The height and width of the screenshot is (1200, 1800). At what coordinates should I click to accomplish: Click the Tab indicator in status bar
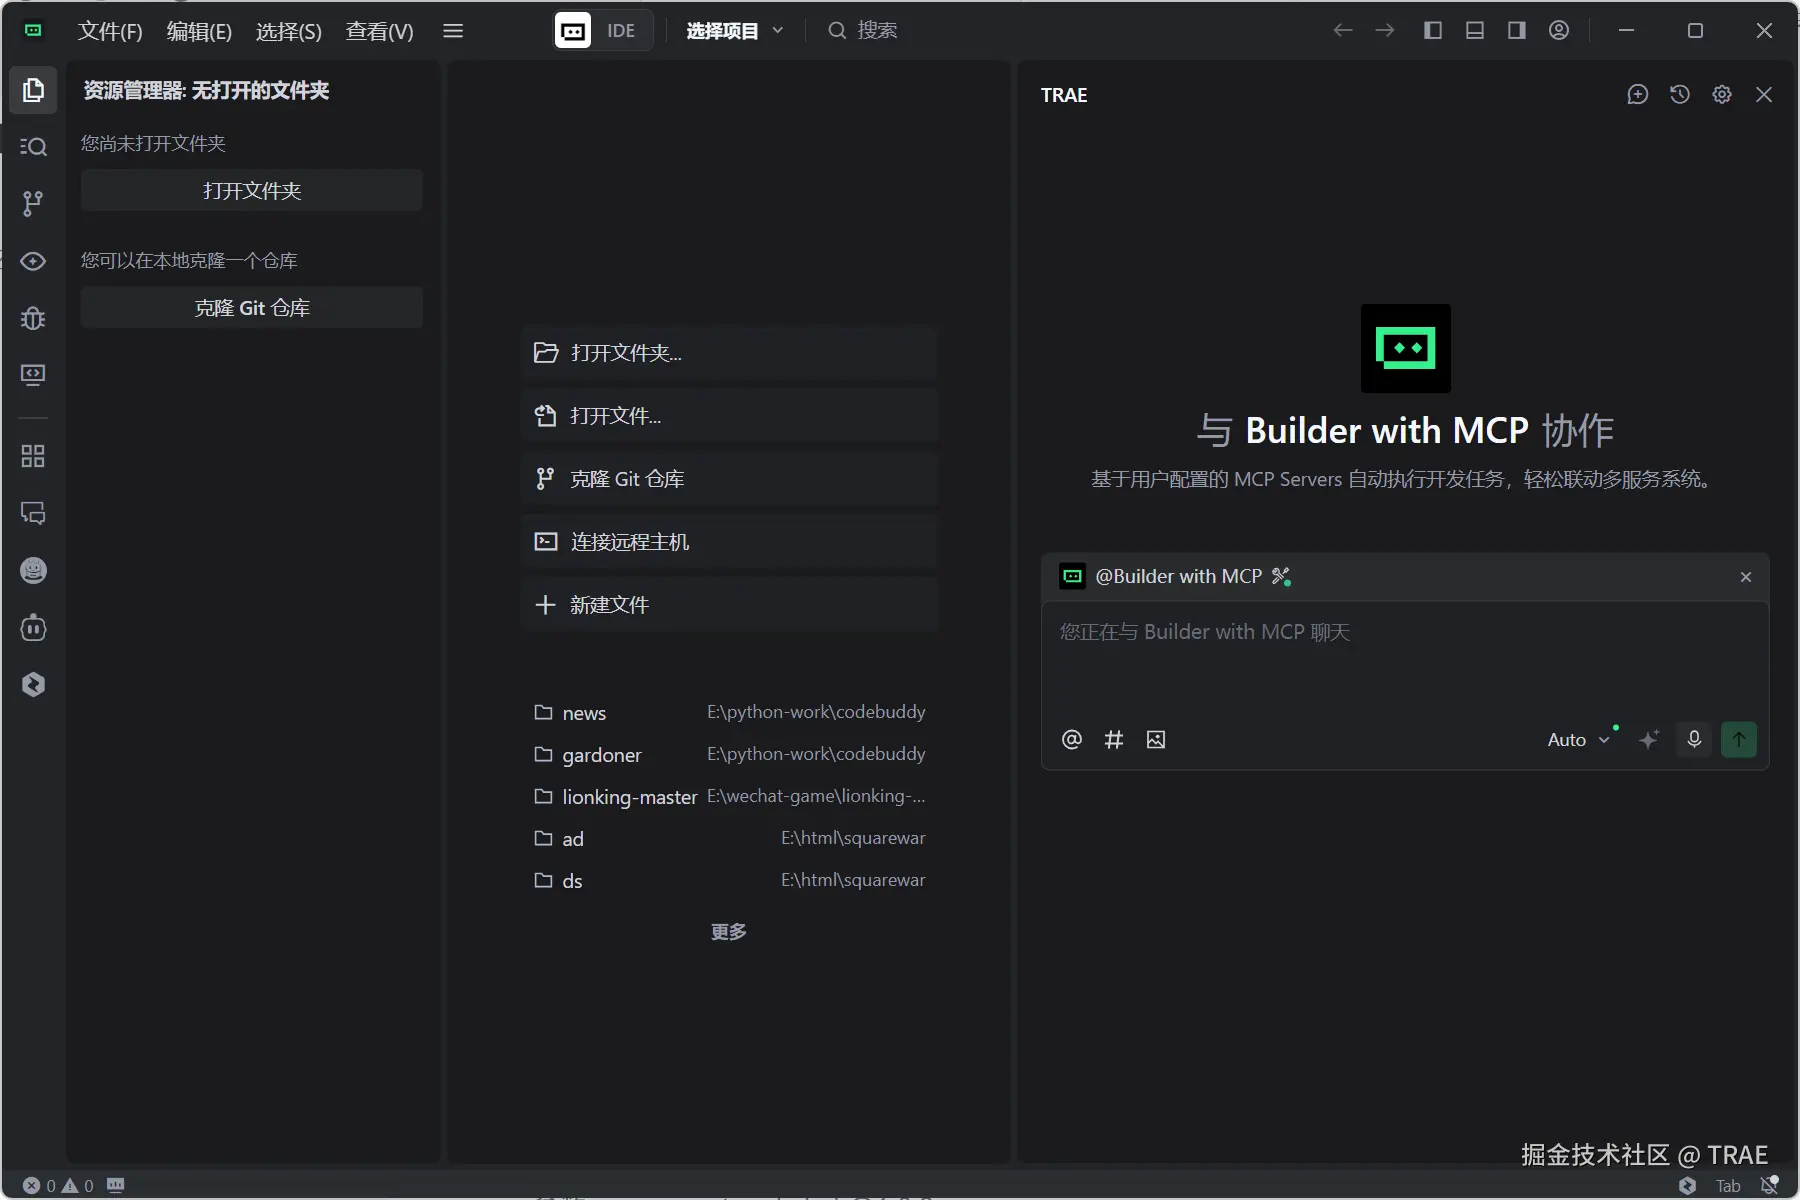1728,1185
